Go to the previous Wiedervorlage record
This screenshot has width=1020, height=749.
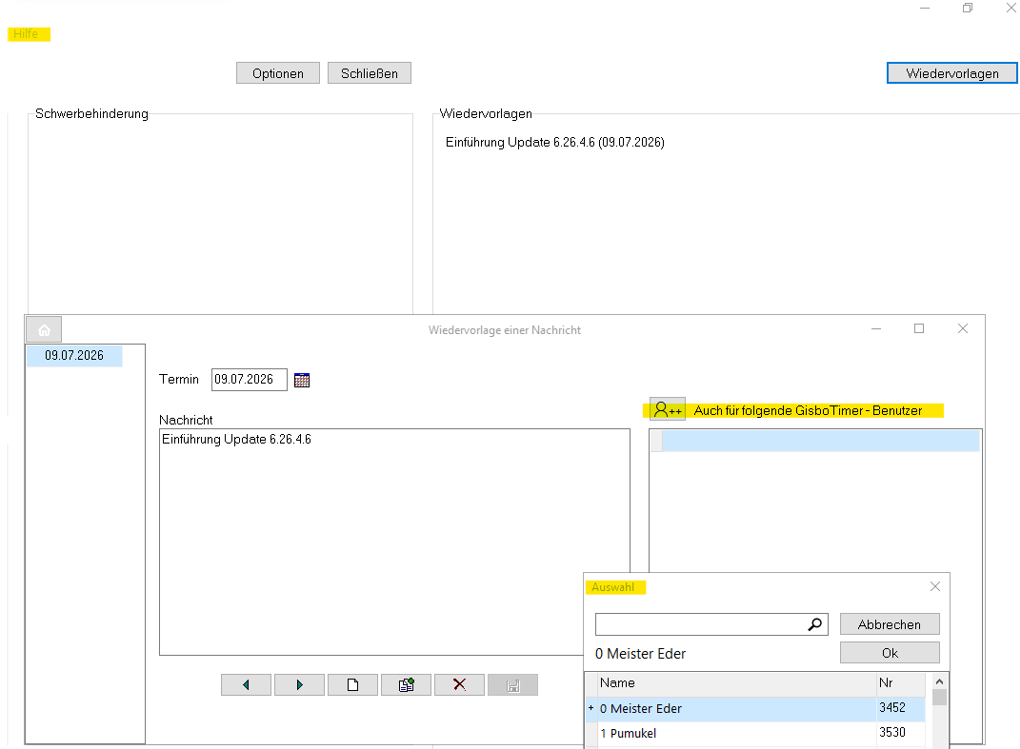tap(246, 685)
